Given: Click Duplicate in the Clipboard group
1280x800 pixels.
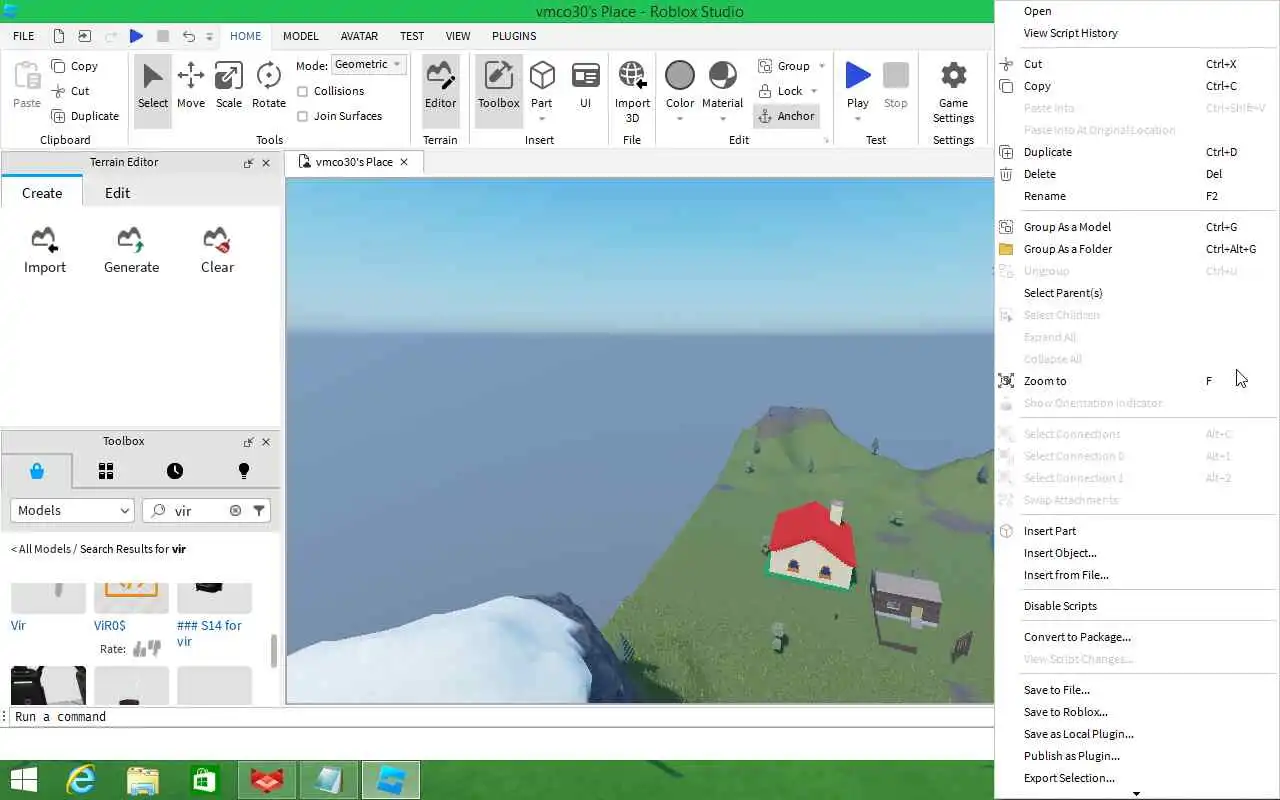Looking at the screenshot, I should tap(85, 116).
